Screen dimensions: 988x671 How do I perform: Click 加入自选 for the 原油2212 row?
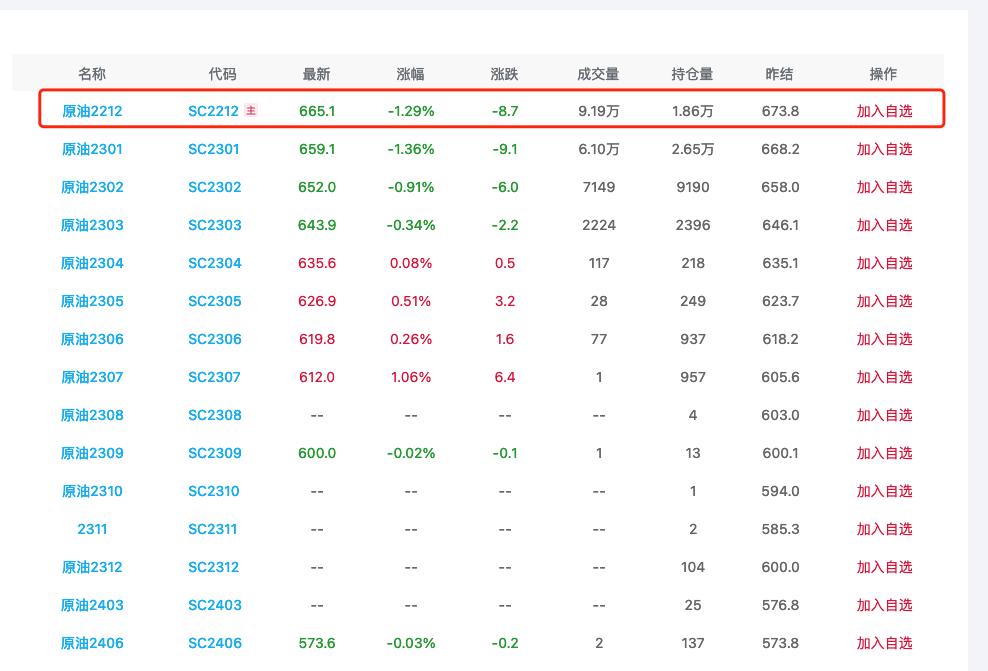coord(884,111)
